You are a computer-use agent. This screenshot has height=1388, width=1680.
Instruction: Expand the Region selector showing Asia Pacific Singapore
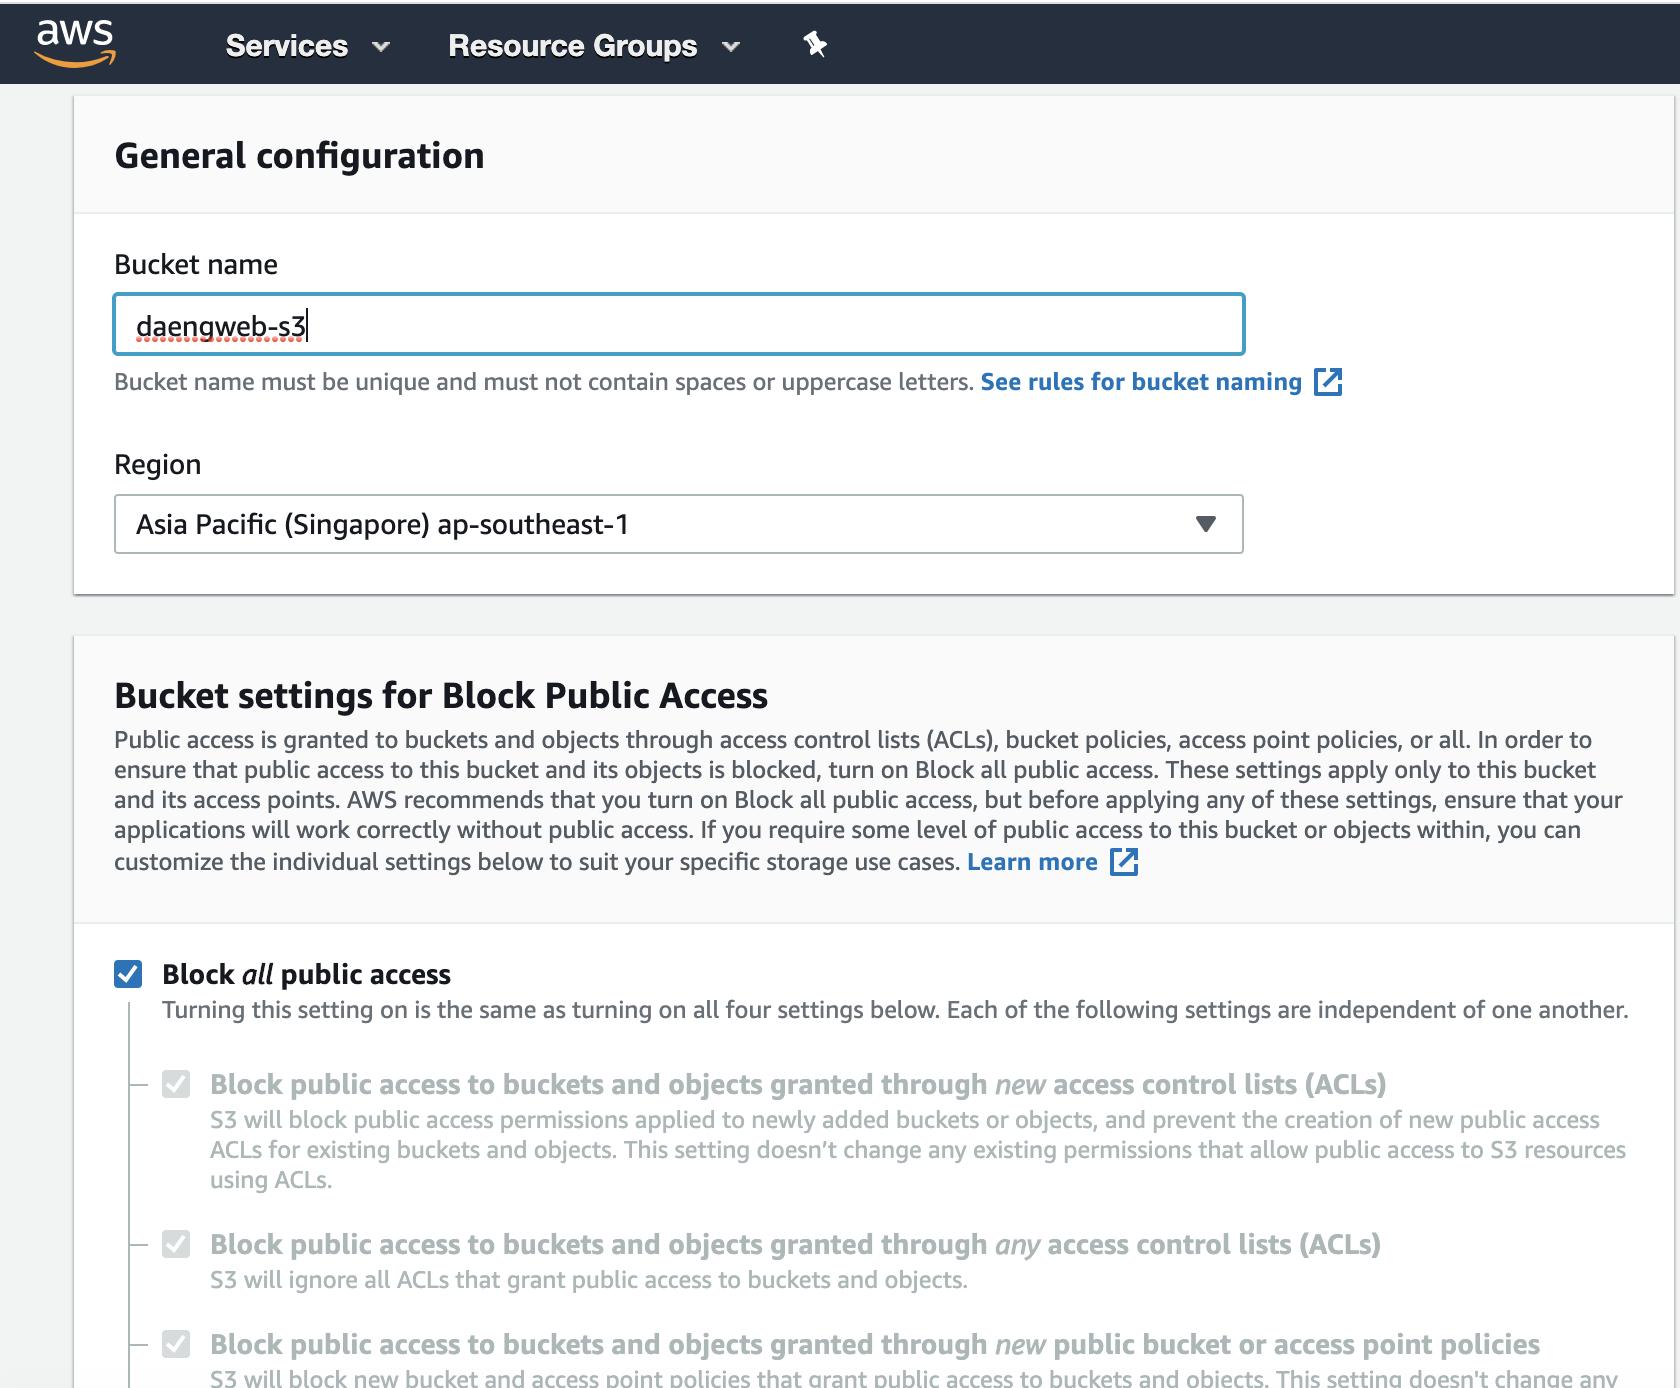(680, 523)
